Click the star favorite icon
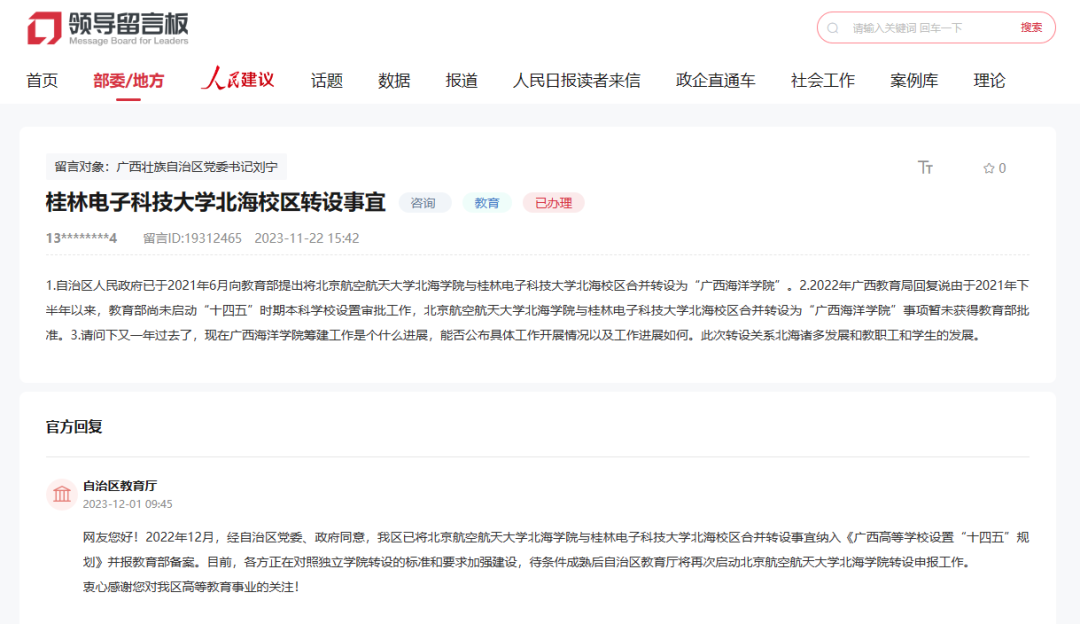This screenshot has width=1080, height=624. pos(988,168)
